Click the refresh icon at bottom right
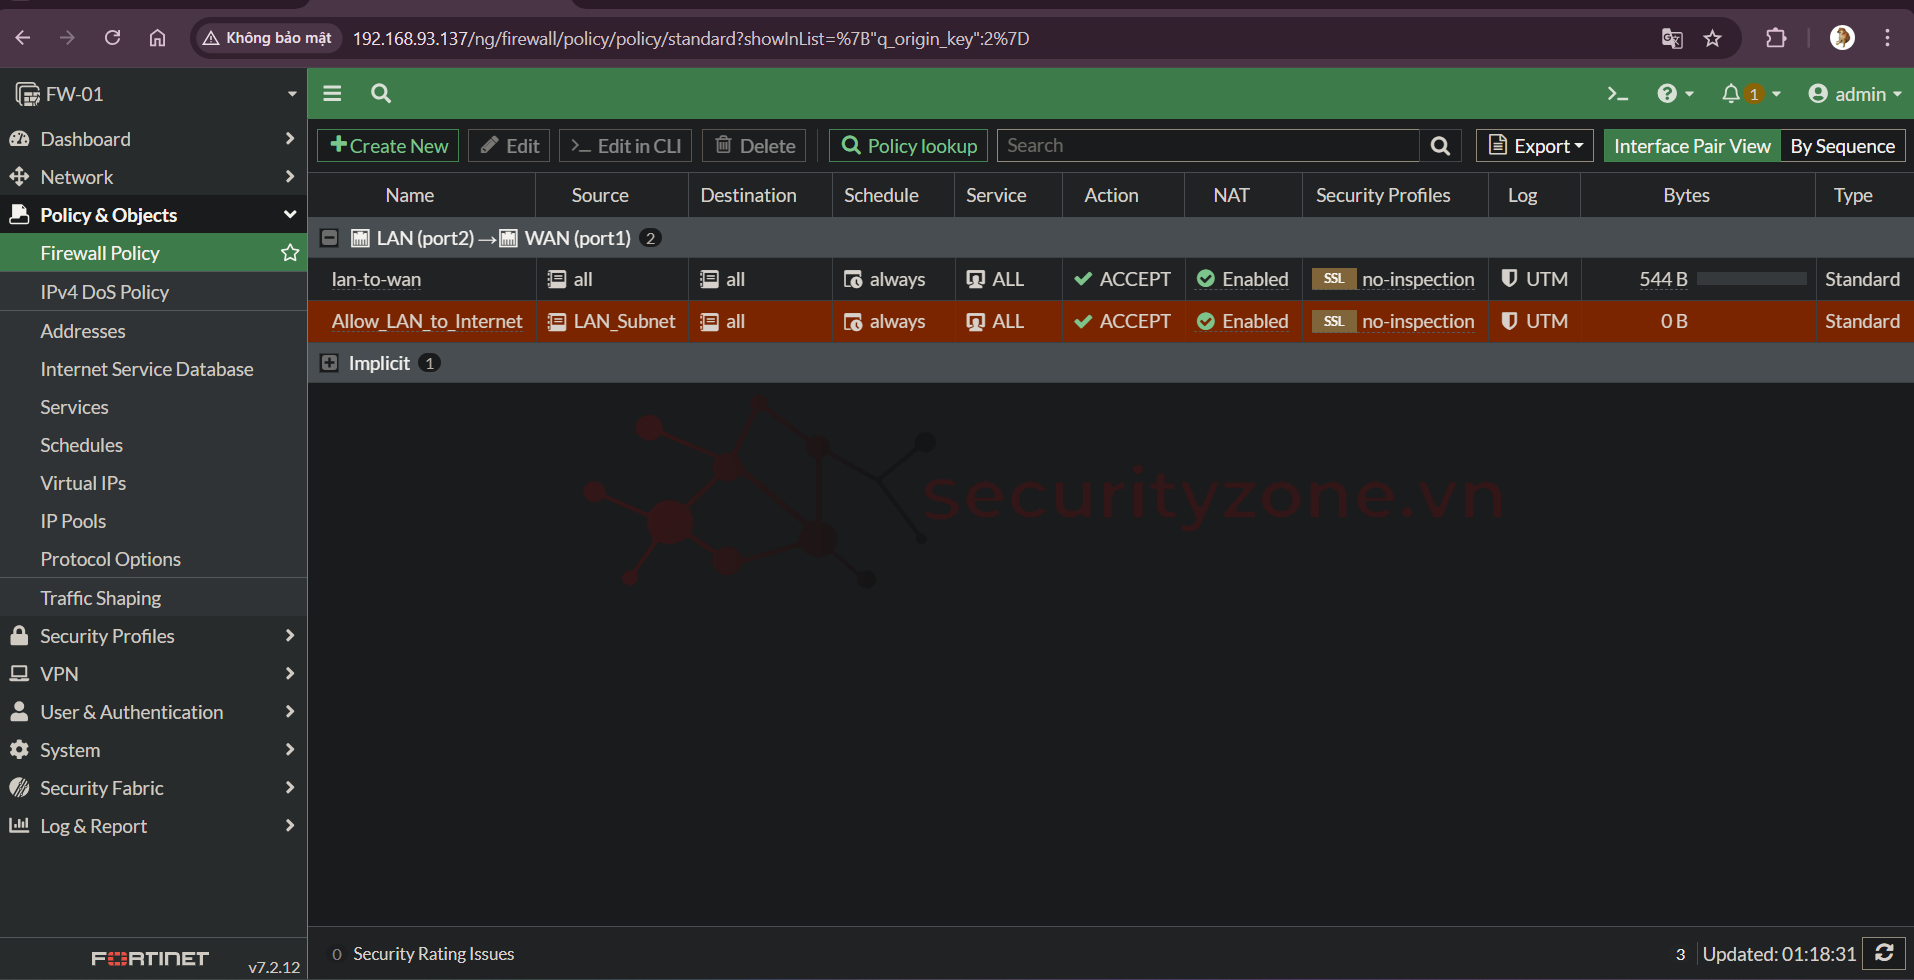Image resolution: width=1914 pixels, height=980 pixels. pos(1884,953)
